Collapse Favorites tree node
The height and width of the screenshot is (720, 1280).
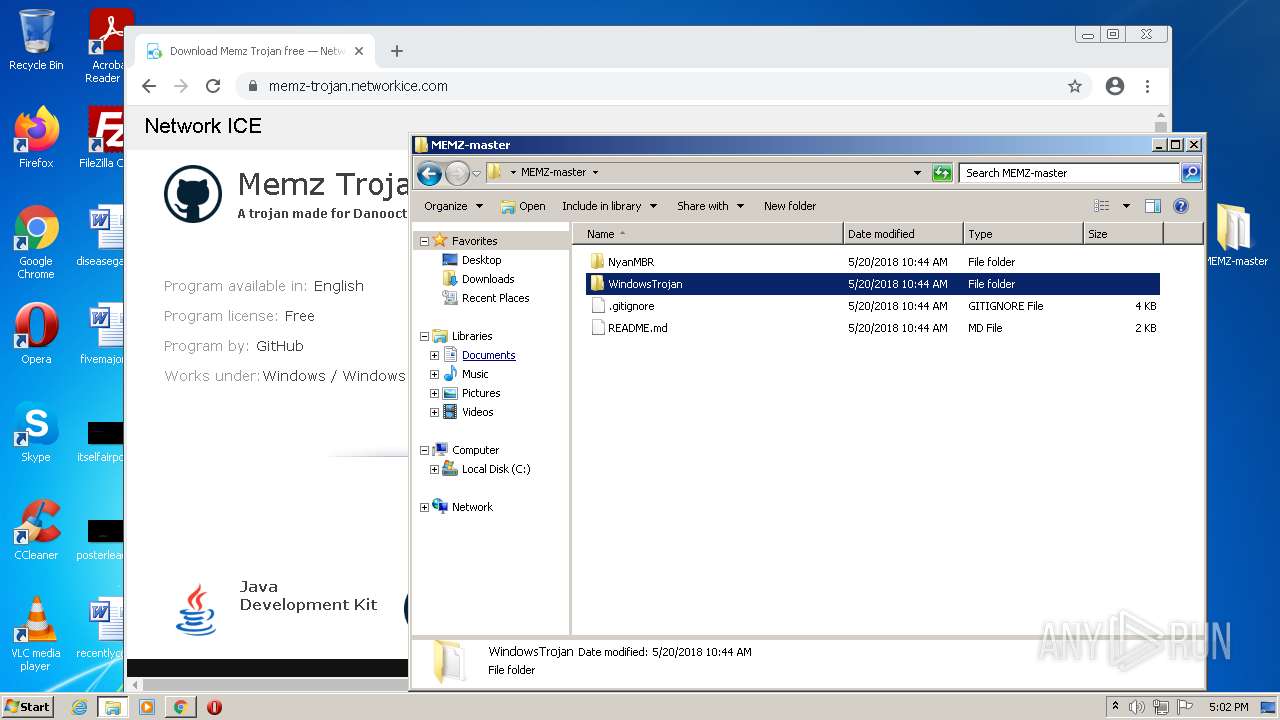(424, 241)
